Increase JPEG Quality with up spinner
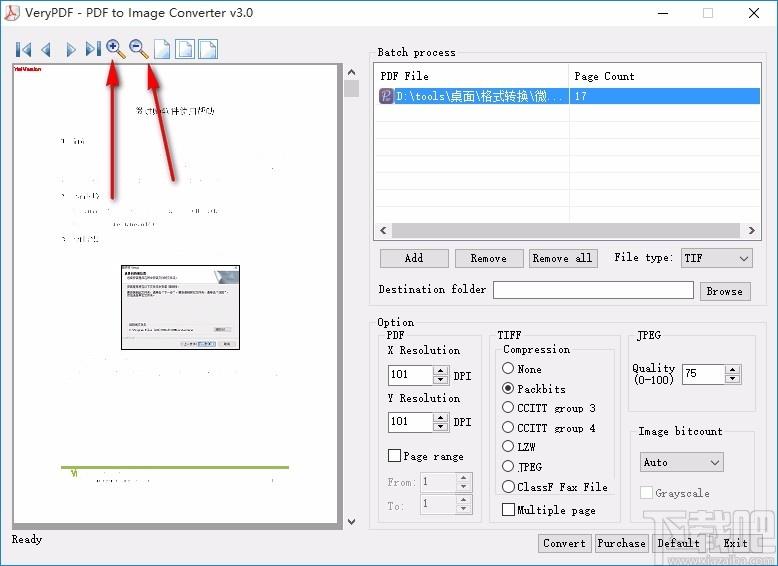The width and height of the screenshot is (778, 566). (733, 370)
